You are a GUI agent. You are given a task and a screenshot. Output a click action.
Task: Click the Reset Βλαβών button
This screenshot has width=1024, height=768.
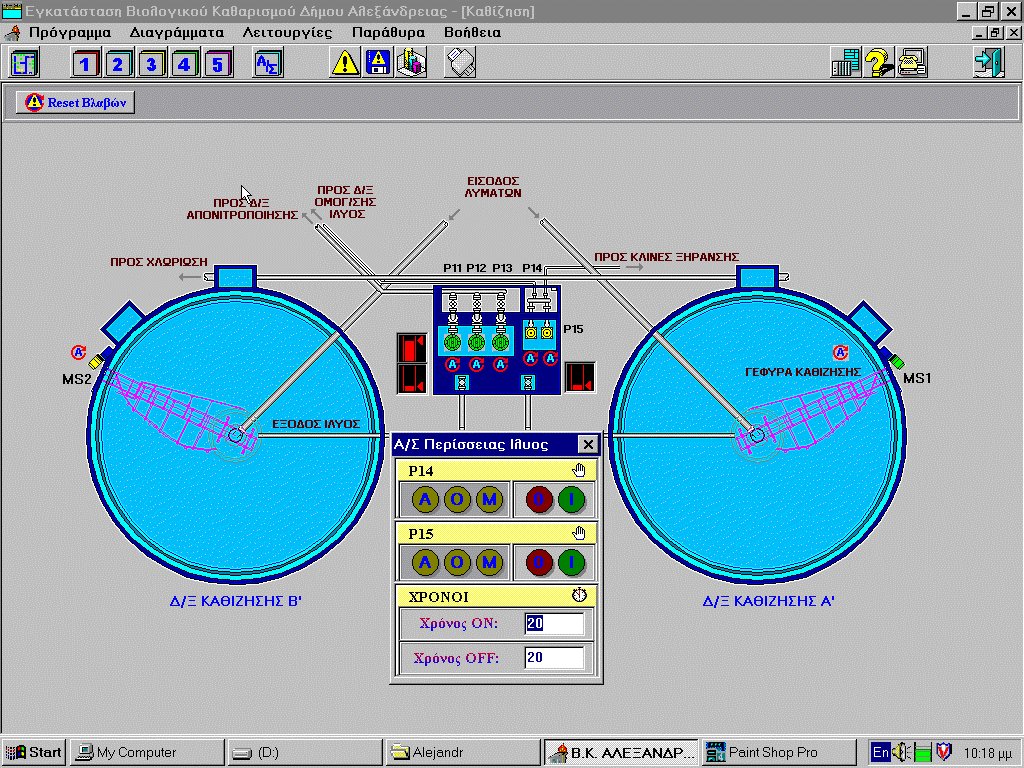pyautogui.click(x=75, y=102)
